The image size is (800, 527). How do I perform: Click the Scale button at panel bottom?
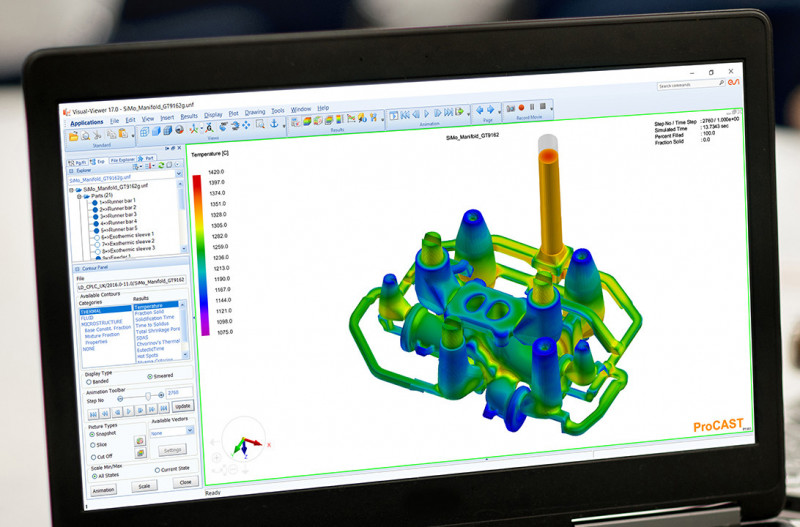pyautogui.click(x=142, y=486)
